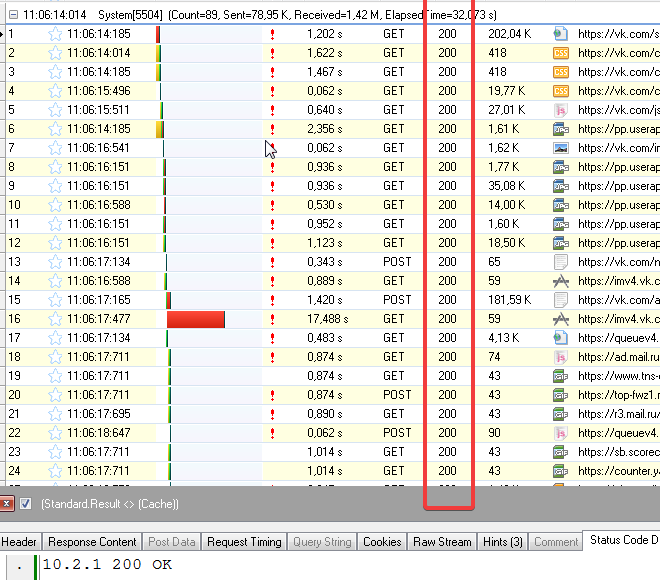Select the long red timing bar on row 16
The width and height of the screenshot is (660, 580).
[x=195, y=319]
